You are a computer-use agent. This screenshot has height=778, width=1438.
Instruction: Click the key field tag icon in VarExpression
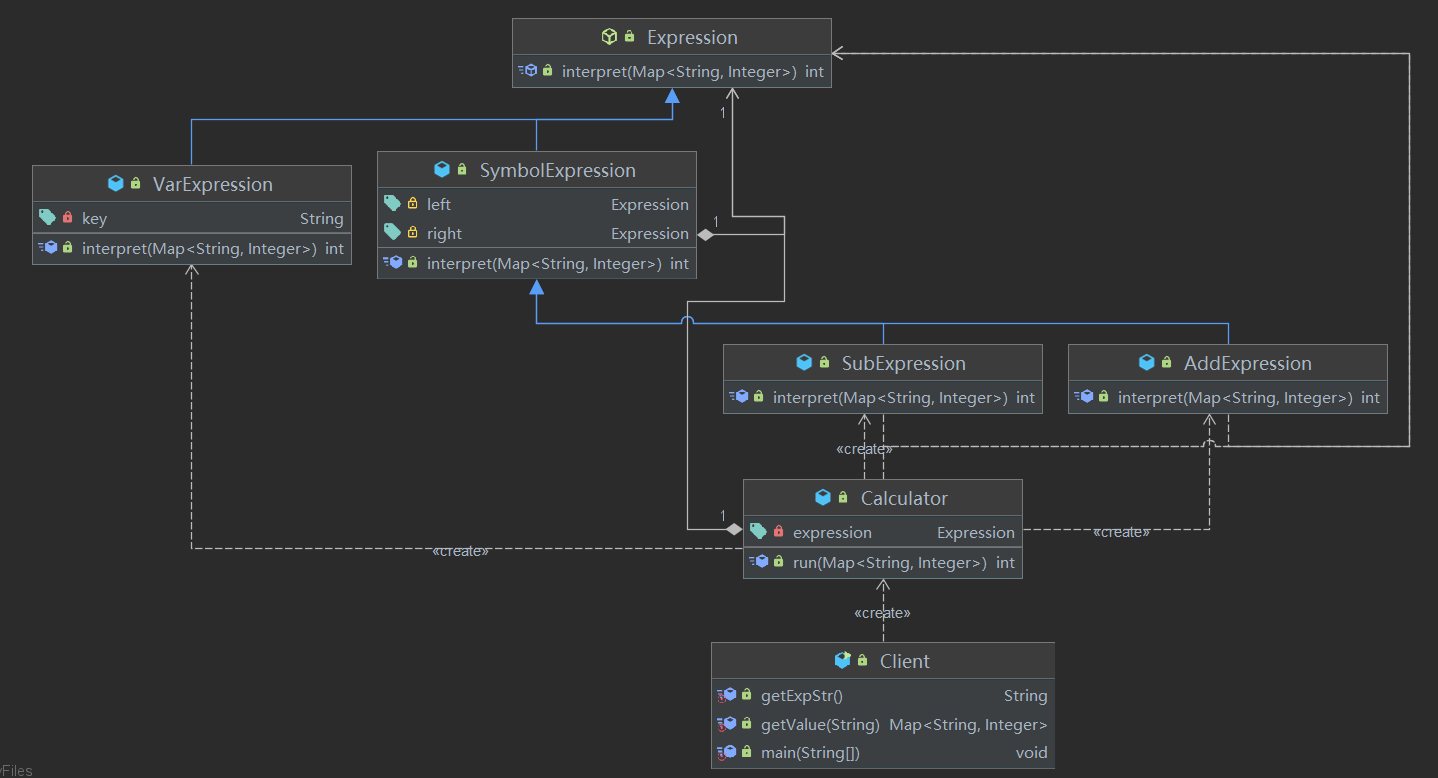[x=47, y=217]
